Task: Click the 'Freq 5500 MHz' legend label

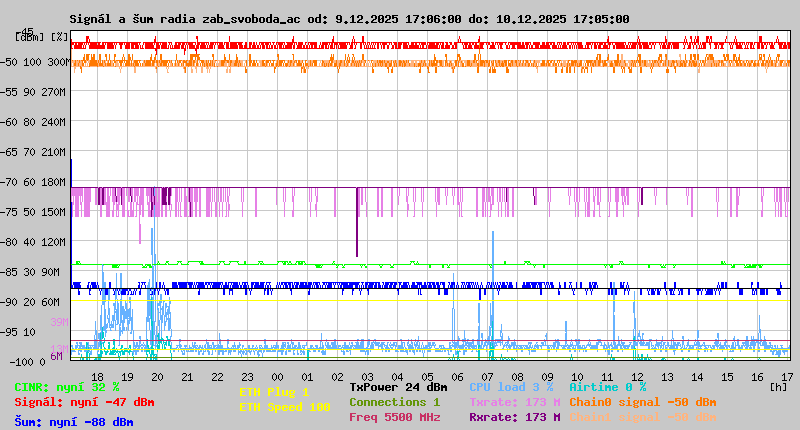Action: pos(394,417)
